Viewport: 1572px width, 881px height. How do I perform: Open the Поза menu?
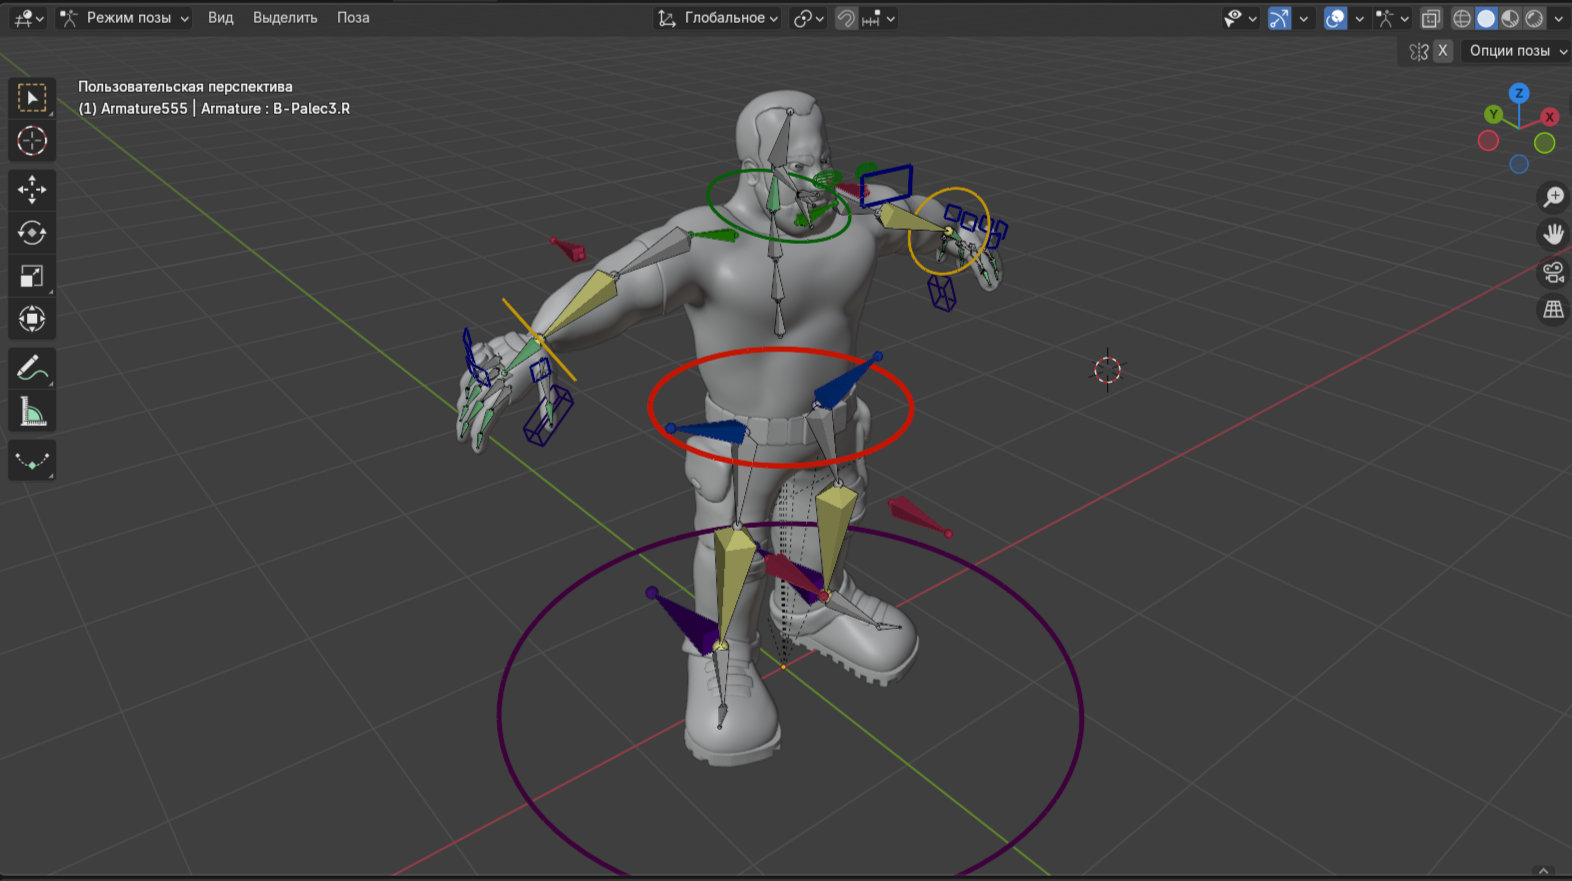[353, 18]
